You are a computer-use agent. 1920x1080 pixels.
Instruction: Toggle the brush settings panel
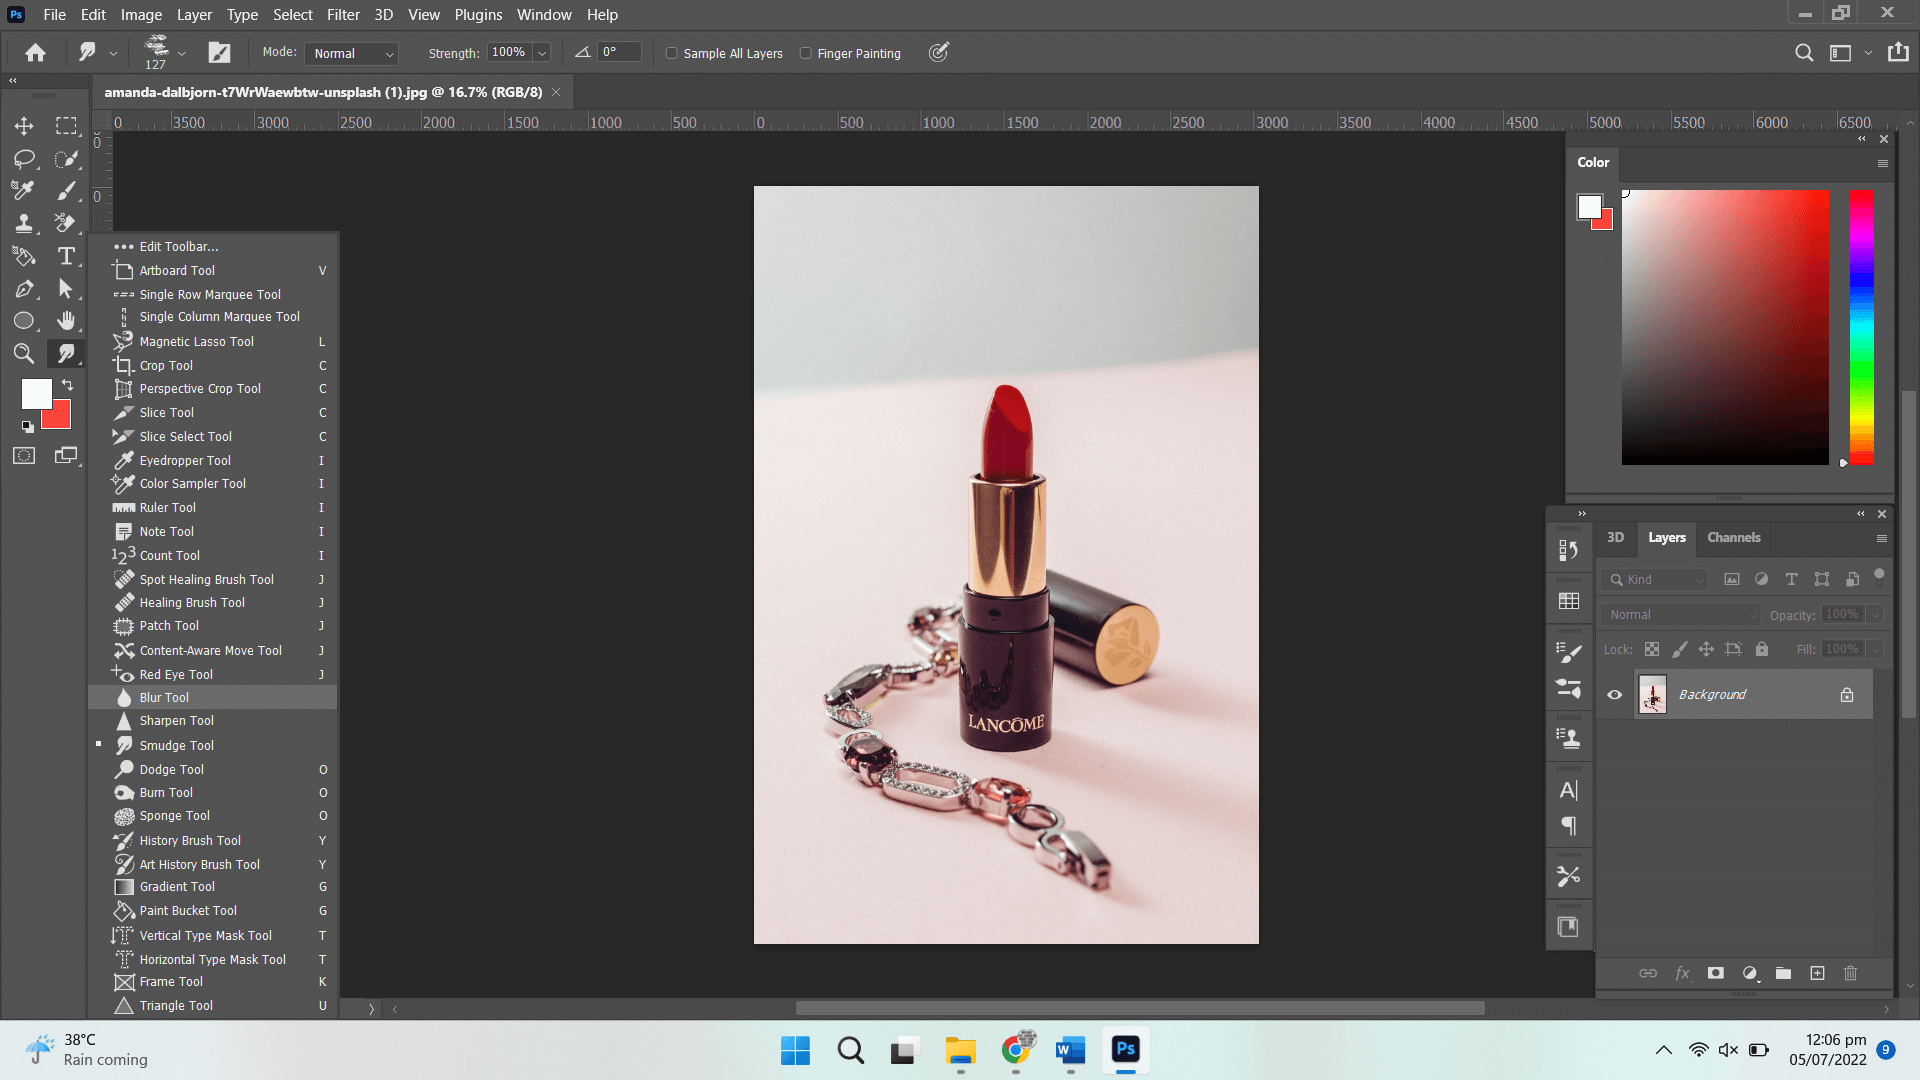[x=219, y=53]
